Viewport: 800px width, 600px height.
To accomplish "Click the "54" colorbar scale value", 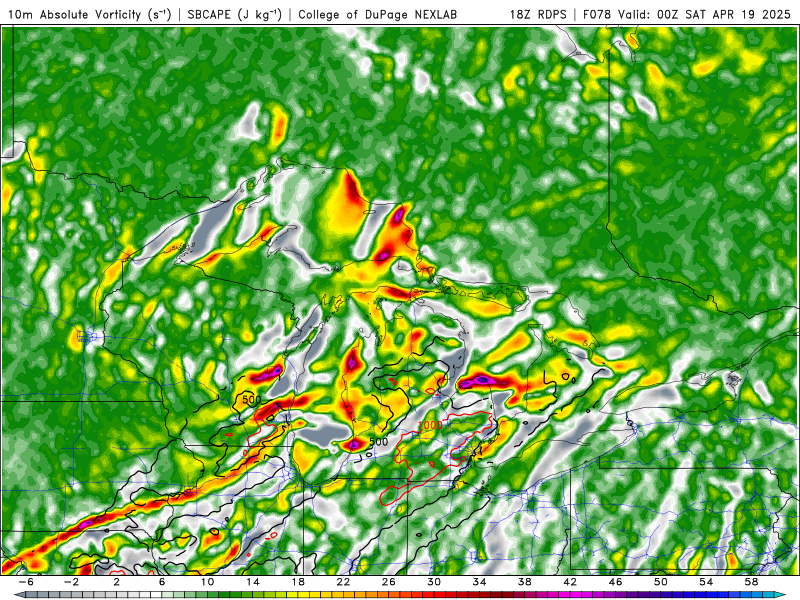I will [706, 582].
